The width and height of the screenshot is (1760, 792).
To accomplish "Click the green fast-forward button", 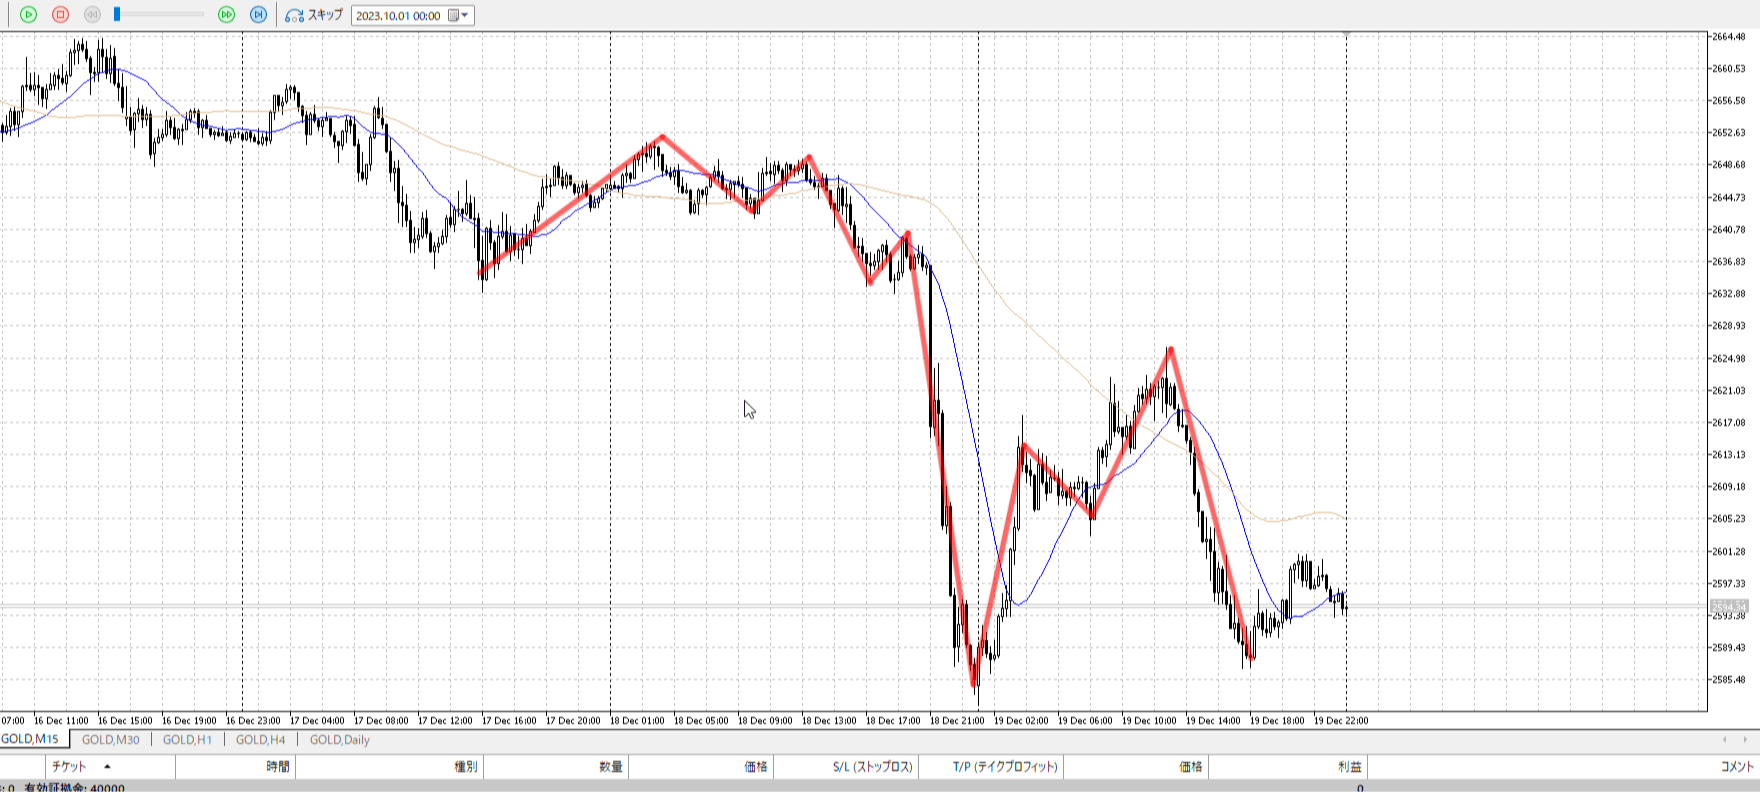I will [x=227, y=15].
